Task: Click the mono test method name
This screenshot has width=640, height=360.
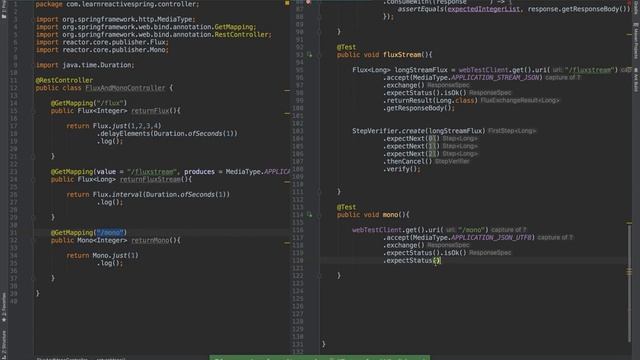Action: click(390, 215)
